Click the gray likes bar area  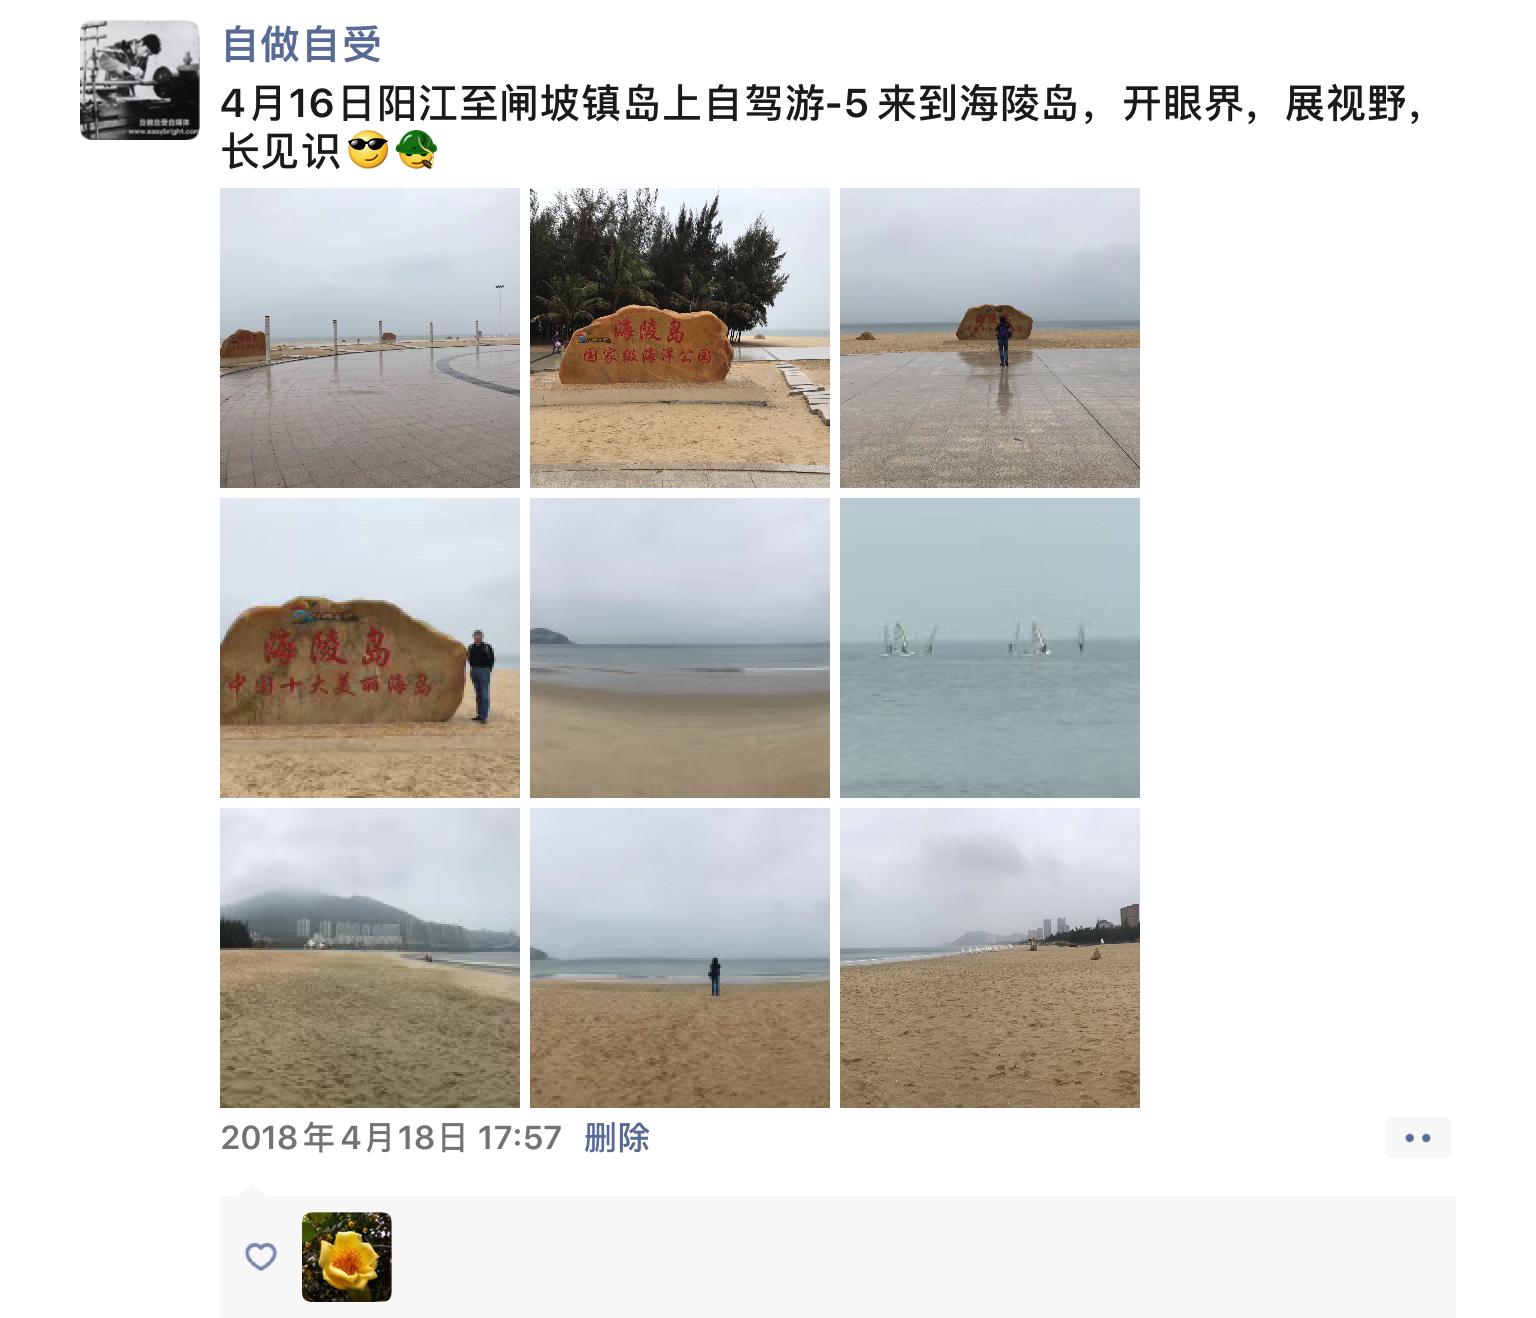point(838,1257)
